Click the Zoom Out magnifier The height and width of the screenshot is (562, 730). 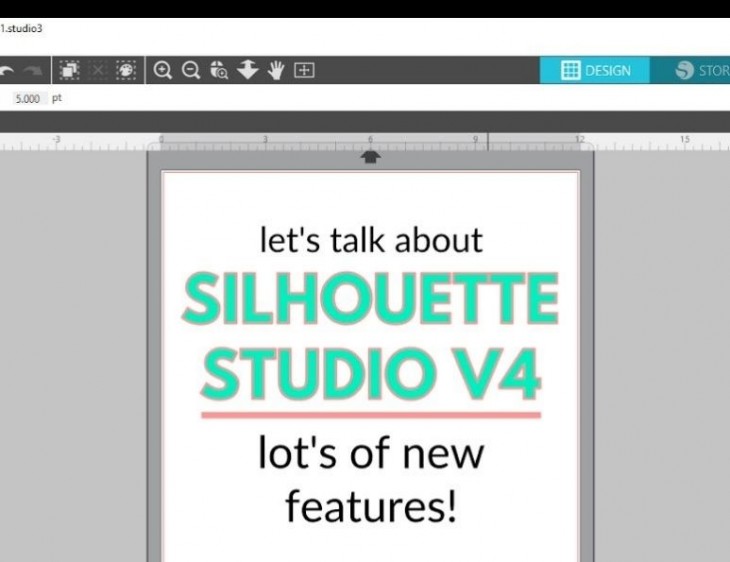click(191, 70)
